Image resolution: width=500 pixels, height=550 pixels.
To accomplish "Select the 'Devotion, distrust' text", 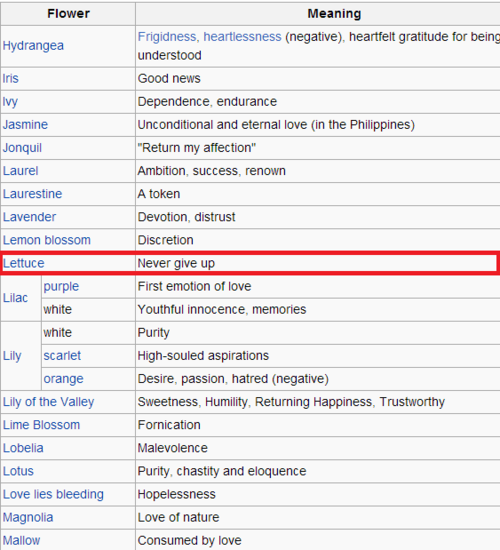I will 186,217.
